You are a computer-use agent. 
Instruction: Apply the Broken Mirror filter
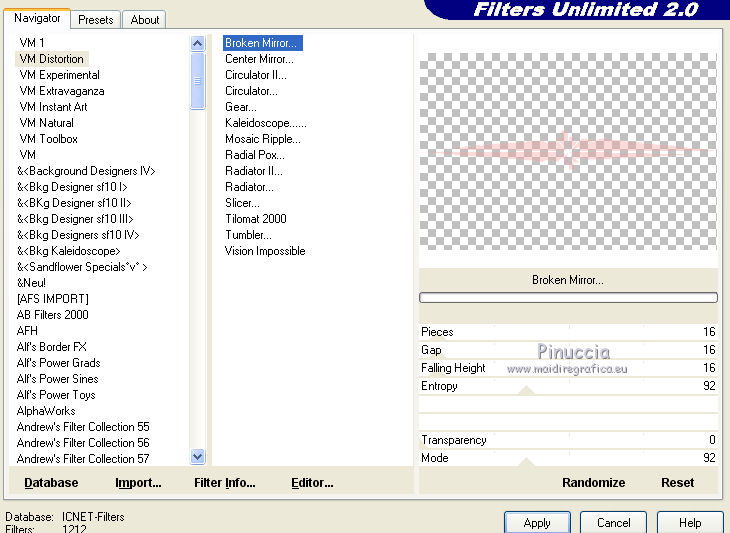tap(537, 523)
